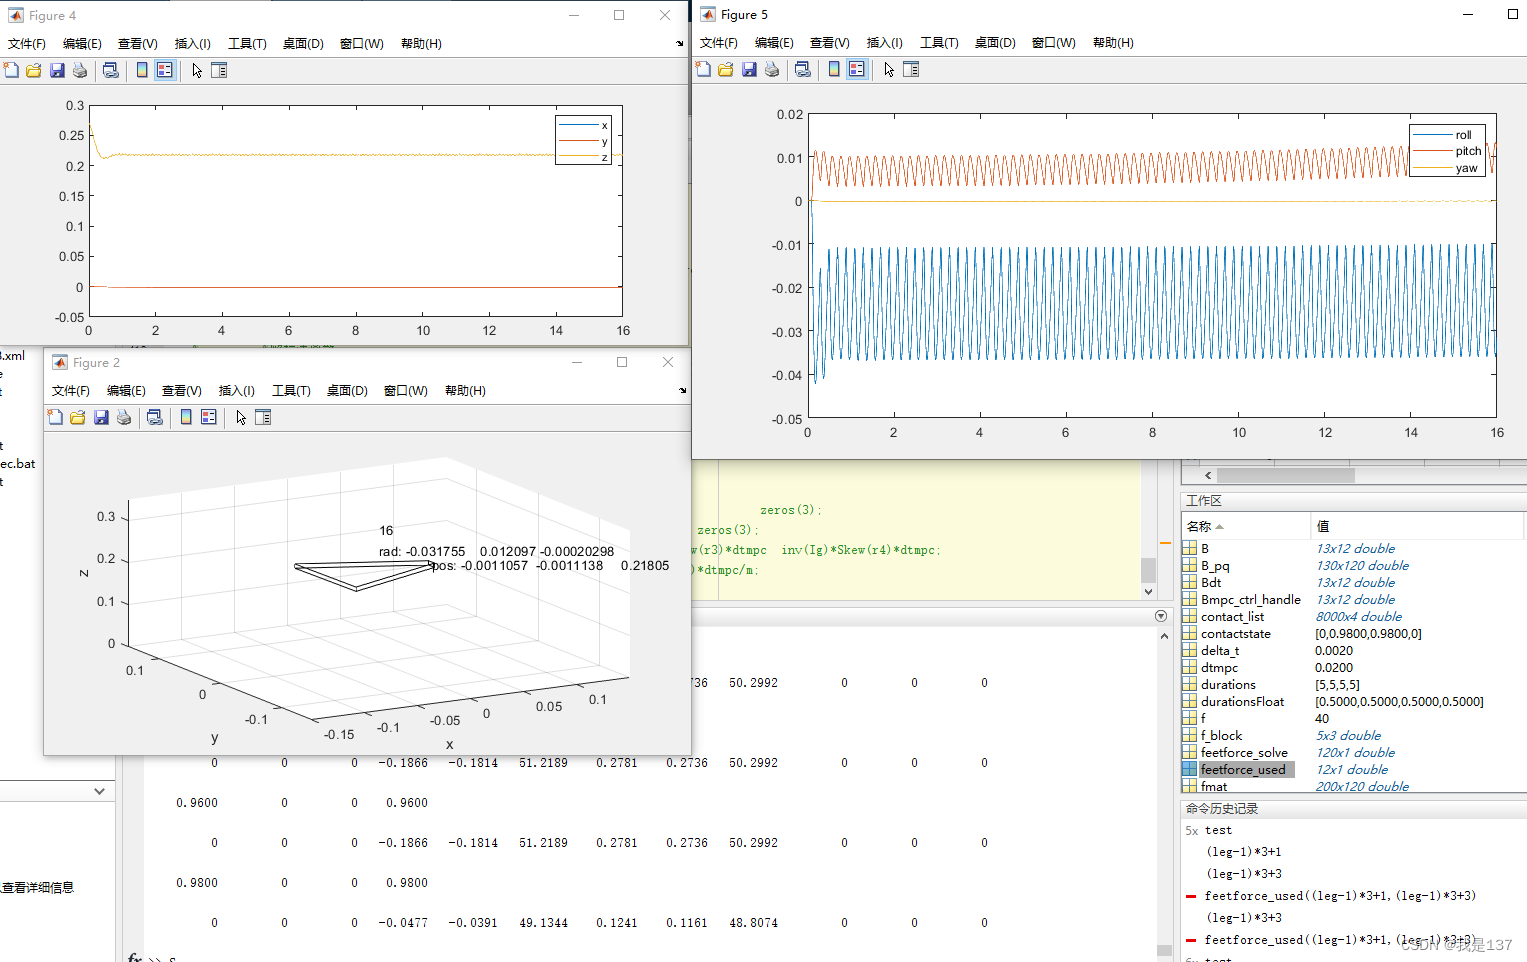The height and width of the screenshot is (962, 1527).
Task: Select workspace variable durationsFloat
Action: click(x=1242, y=701)
